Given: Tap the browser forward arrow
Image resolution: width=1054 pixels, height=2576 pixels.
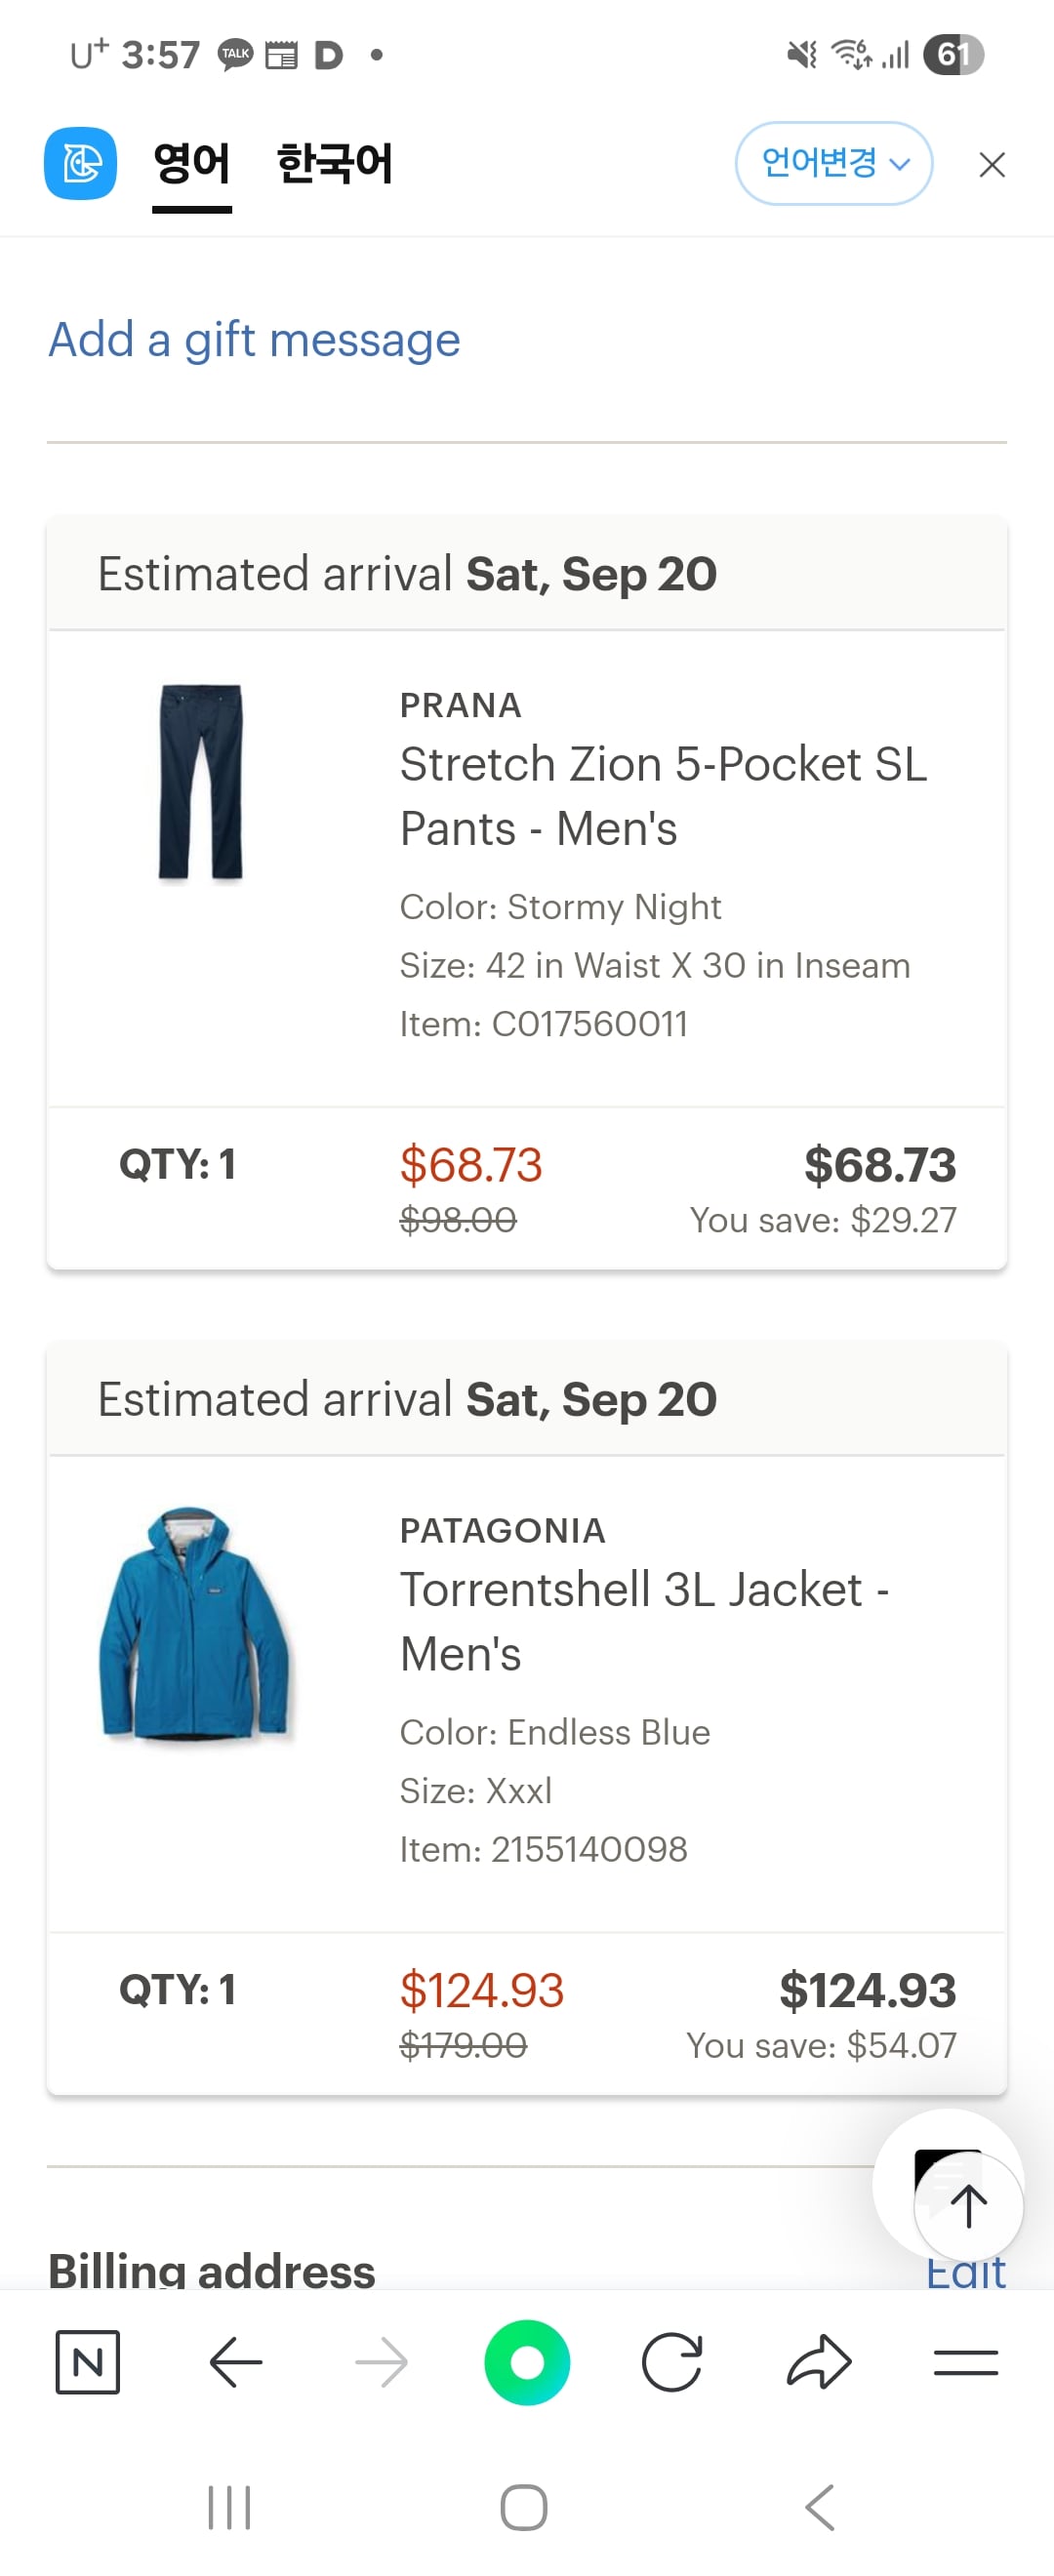Looking at the screenshot, I should click(381, 2362).
